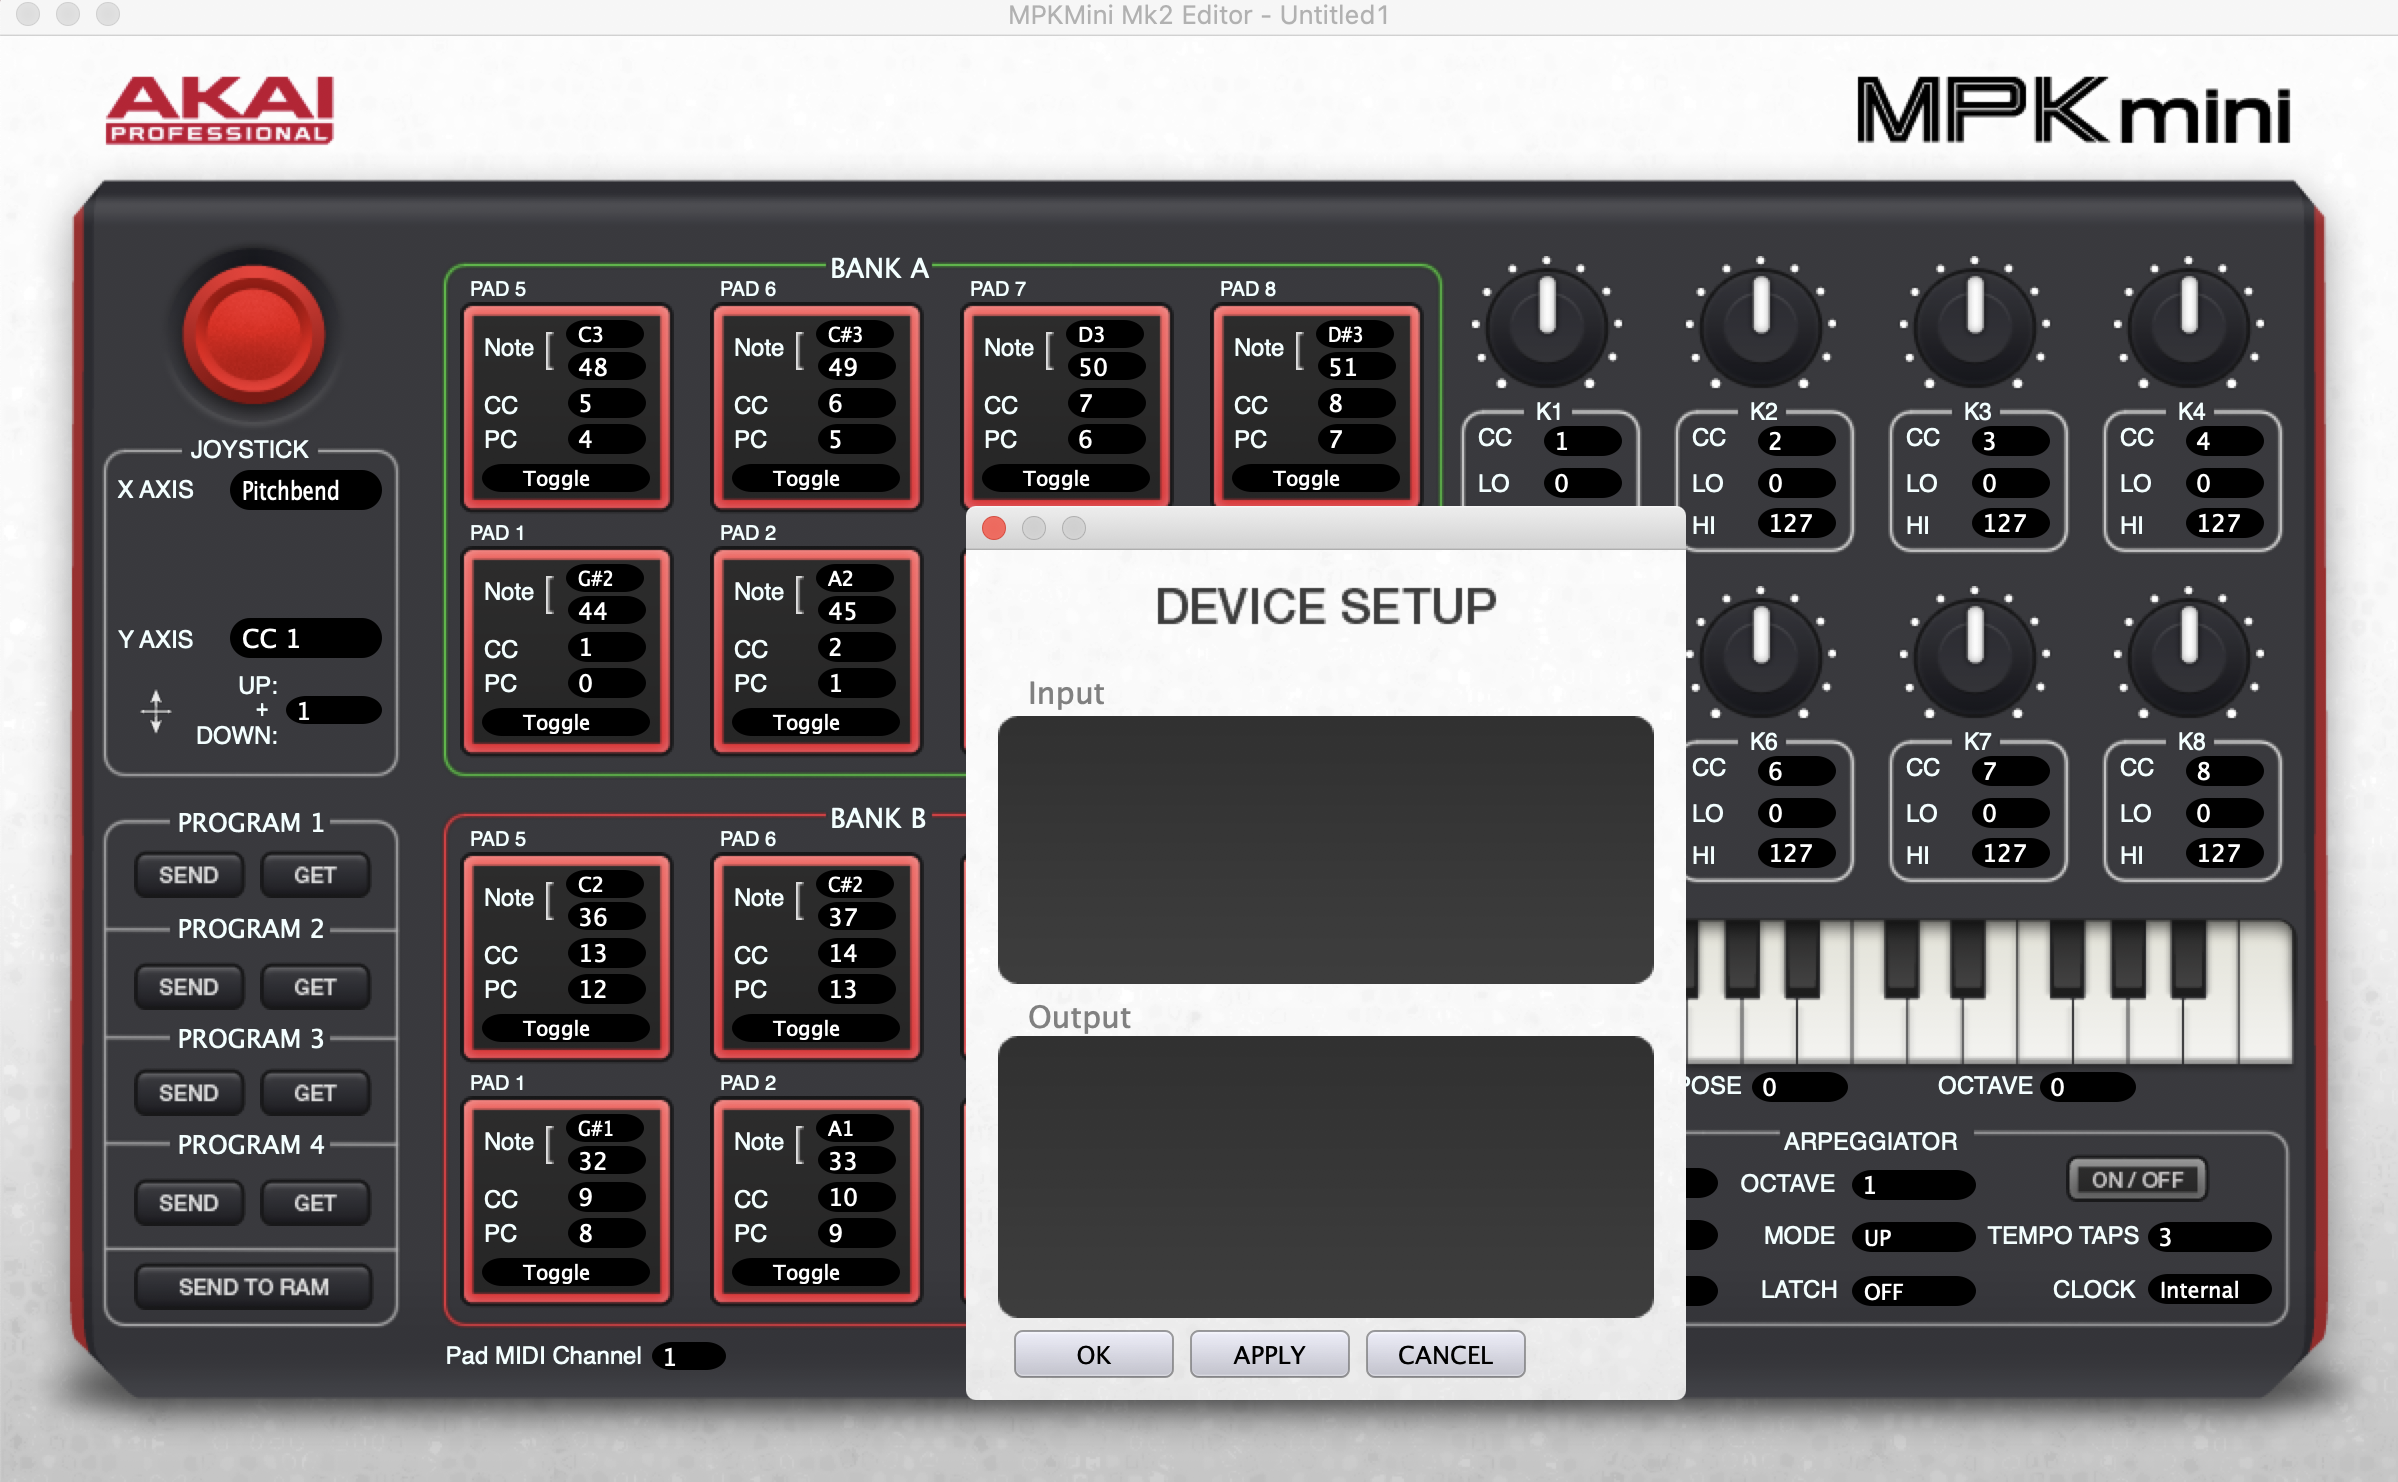The width and height of the screenshot is (2398, 1482).
Task: Click the joystick Y axis up/down arrow icon
Action: [x=155, y=711]
